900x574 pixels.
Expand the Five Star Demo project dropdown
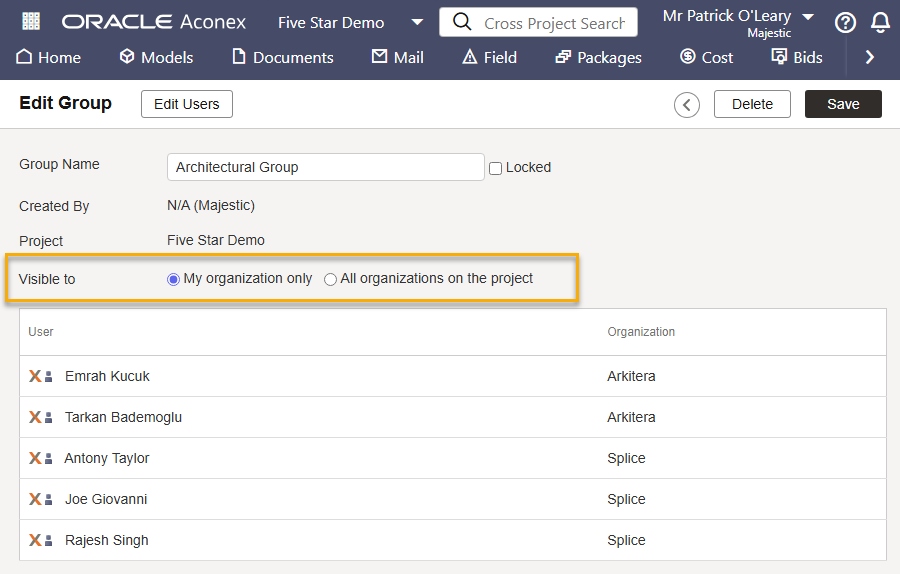(417, 22)
